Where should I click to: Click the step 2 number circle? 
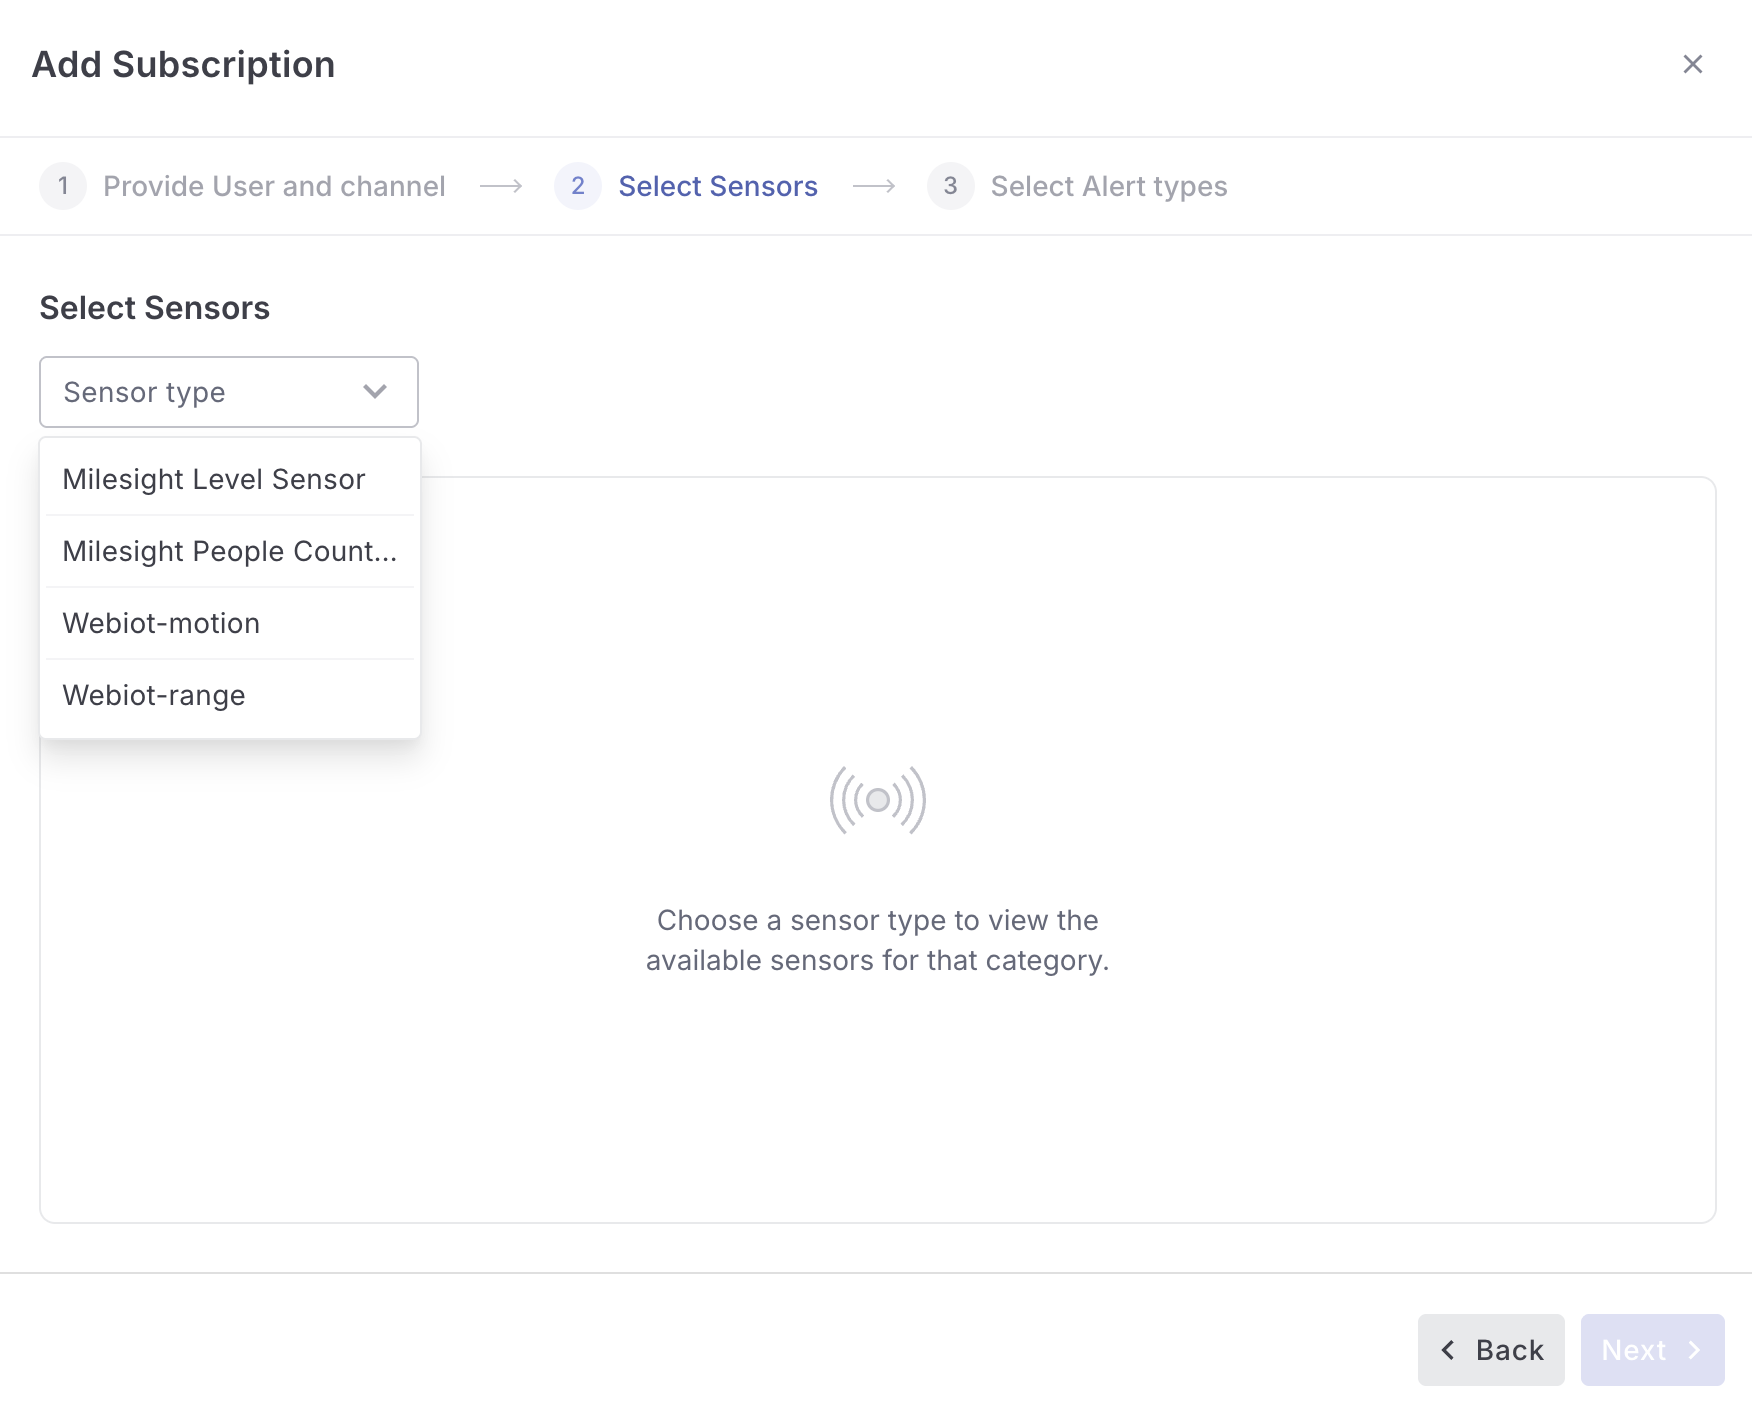[x=578, y=186]
